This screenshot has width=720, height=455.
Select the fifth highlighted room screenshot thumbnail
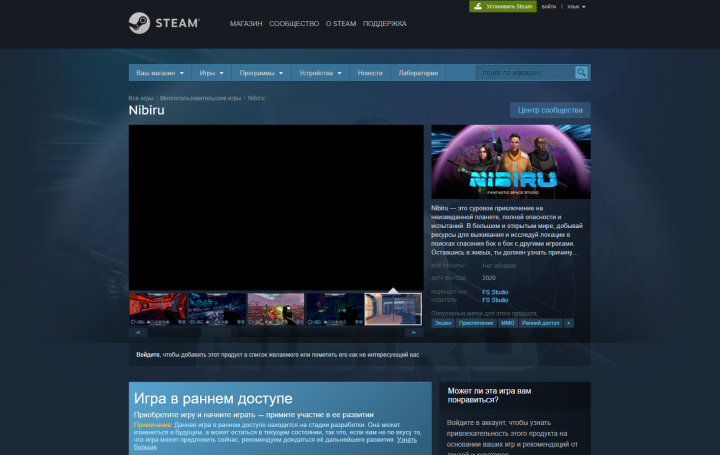(393, 309)
